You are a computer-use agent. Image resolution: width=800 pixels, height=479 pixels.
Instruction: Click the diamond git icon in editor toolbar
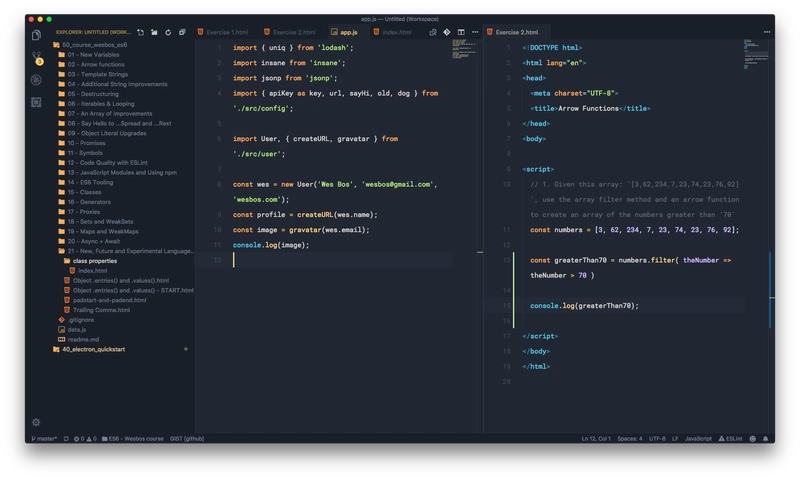(447, 32)
